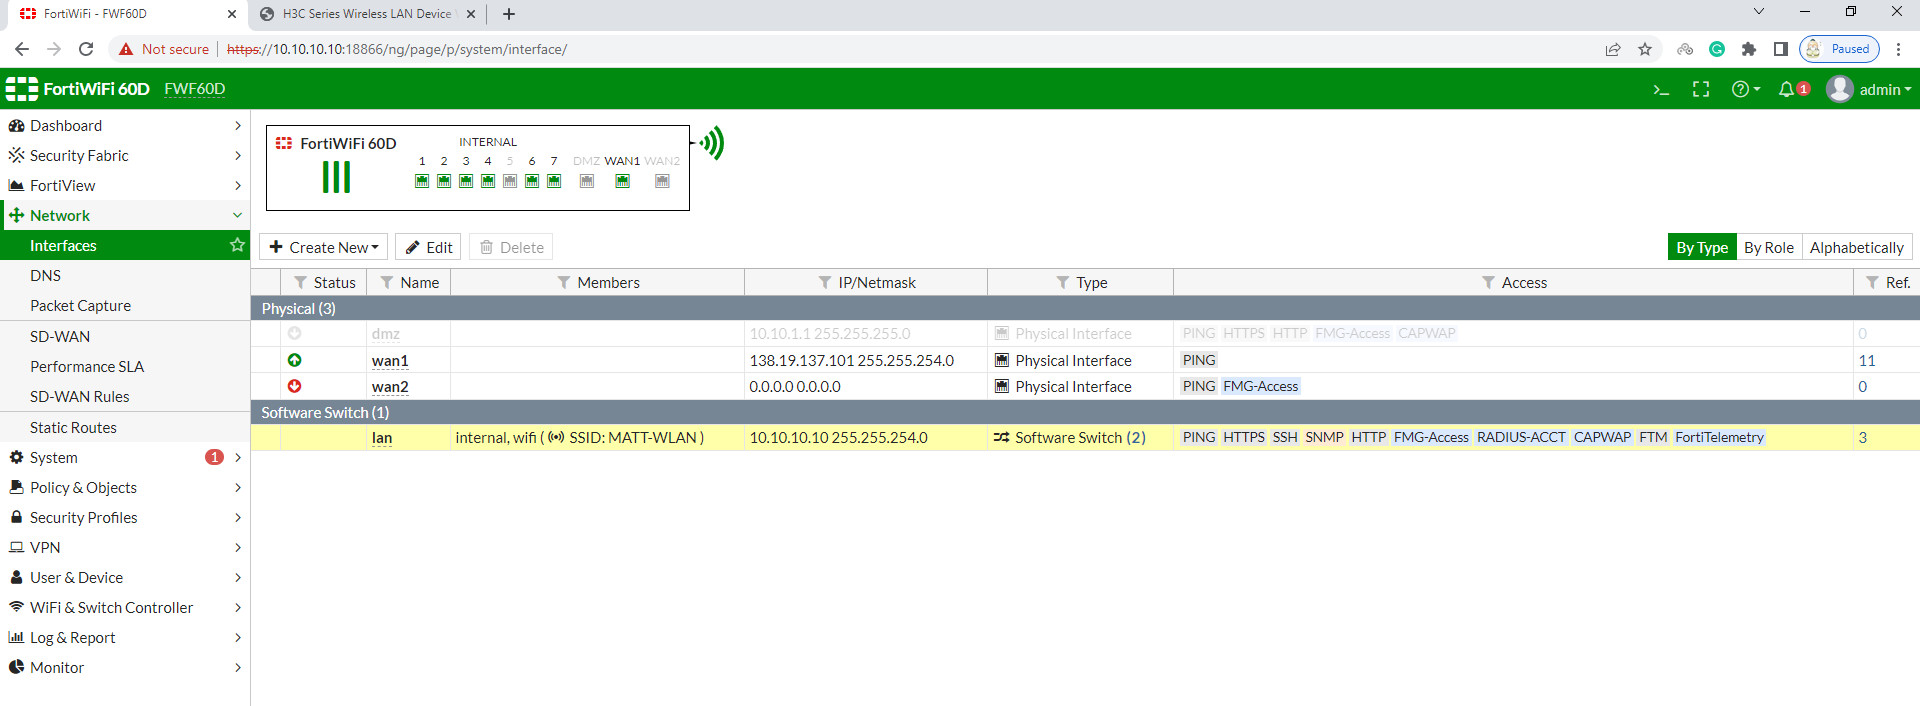
Task: Collapse Software Switch (1) group header
Action: (x=1085, y=412)
